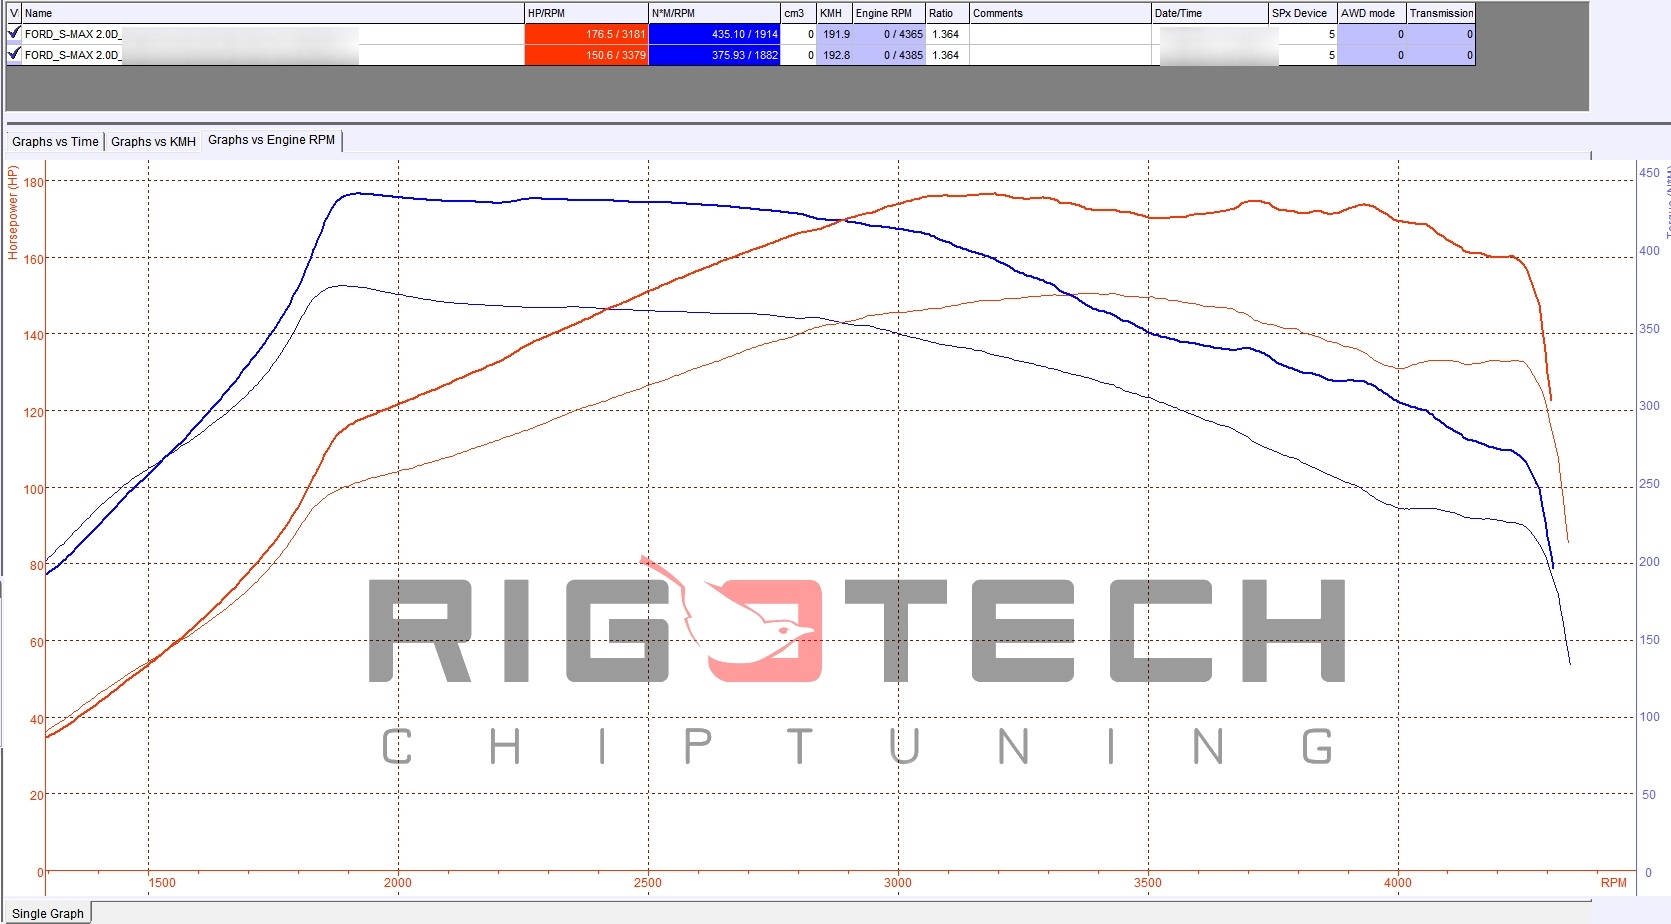
Task: Click the Date/Time column header
Action: [x=1209, y=13]
